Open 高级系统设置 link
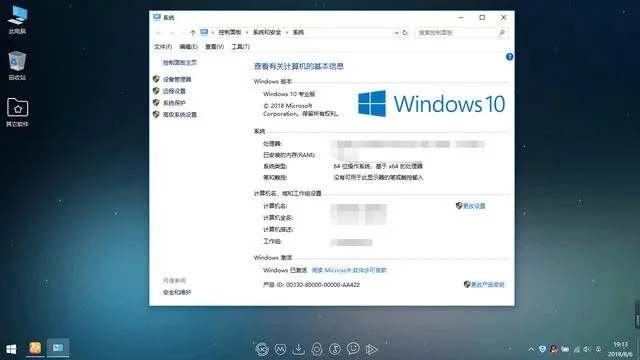Screen dimensions: 640x360 click(180, 115)
